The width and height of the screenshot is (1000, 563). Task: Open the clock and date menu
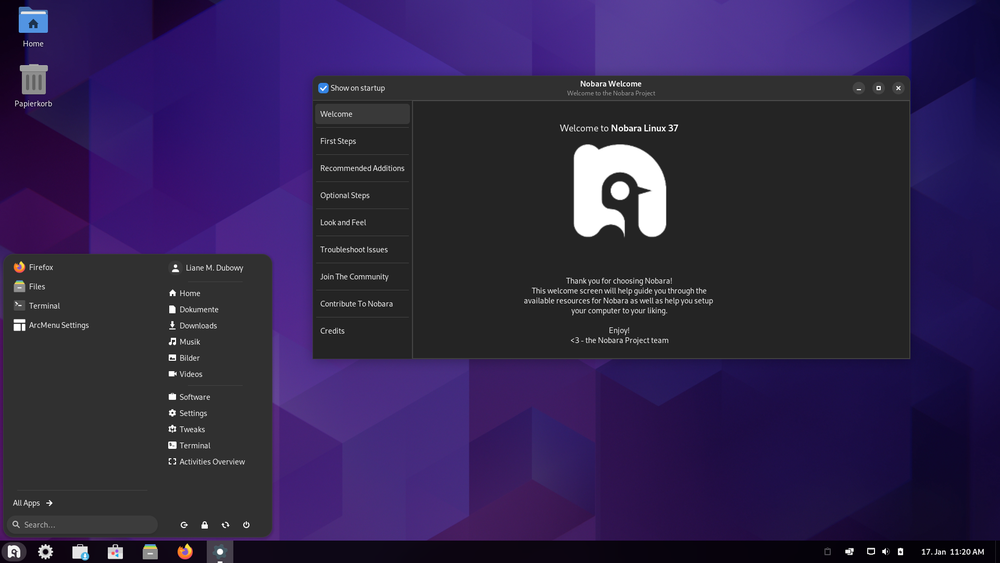[x=952, y=552]
